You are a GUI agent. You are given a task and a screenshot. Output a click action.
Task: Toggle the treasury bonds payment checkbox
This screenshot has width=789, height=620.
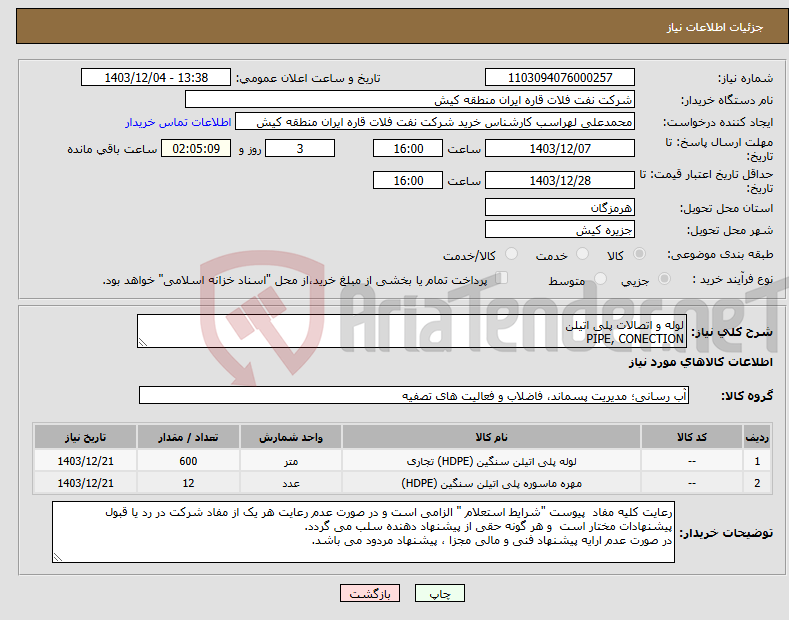pos(502,277)
